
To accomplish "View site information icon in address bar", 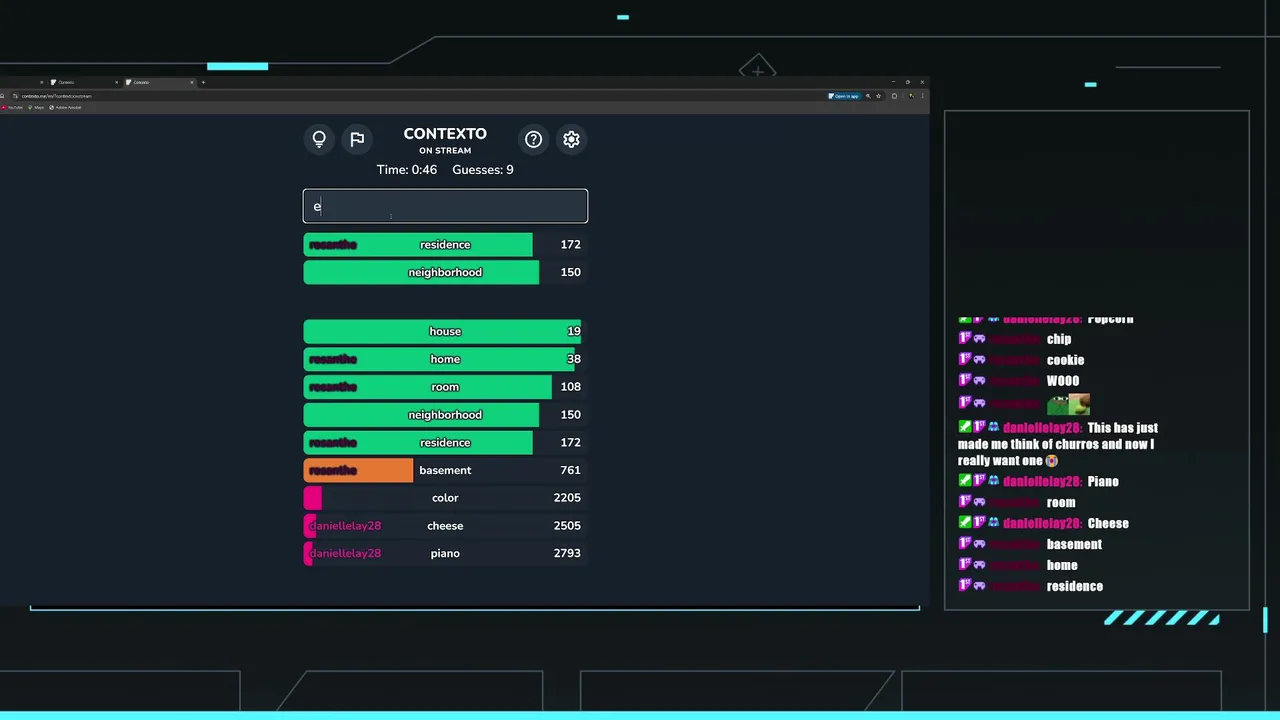I will coord(15,96).
